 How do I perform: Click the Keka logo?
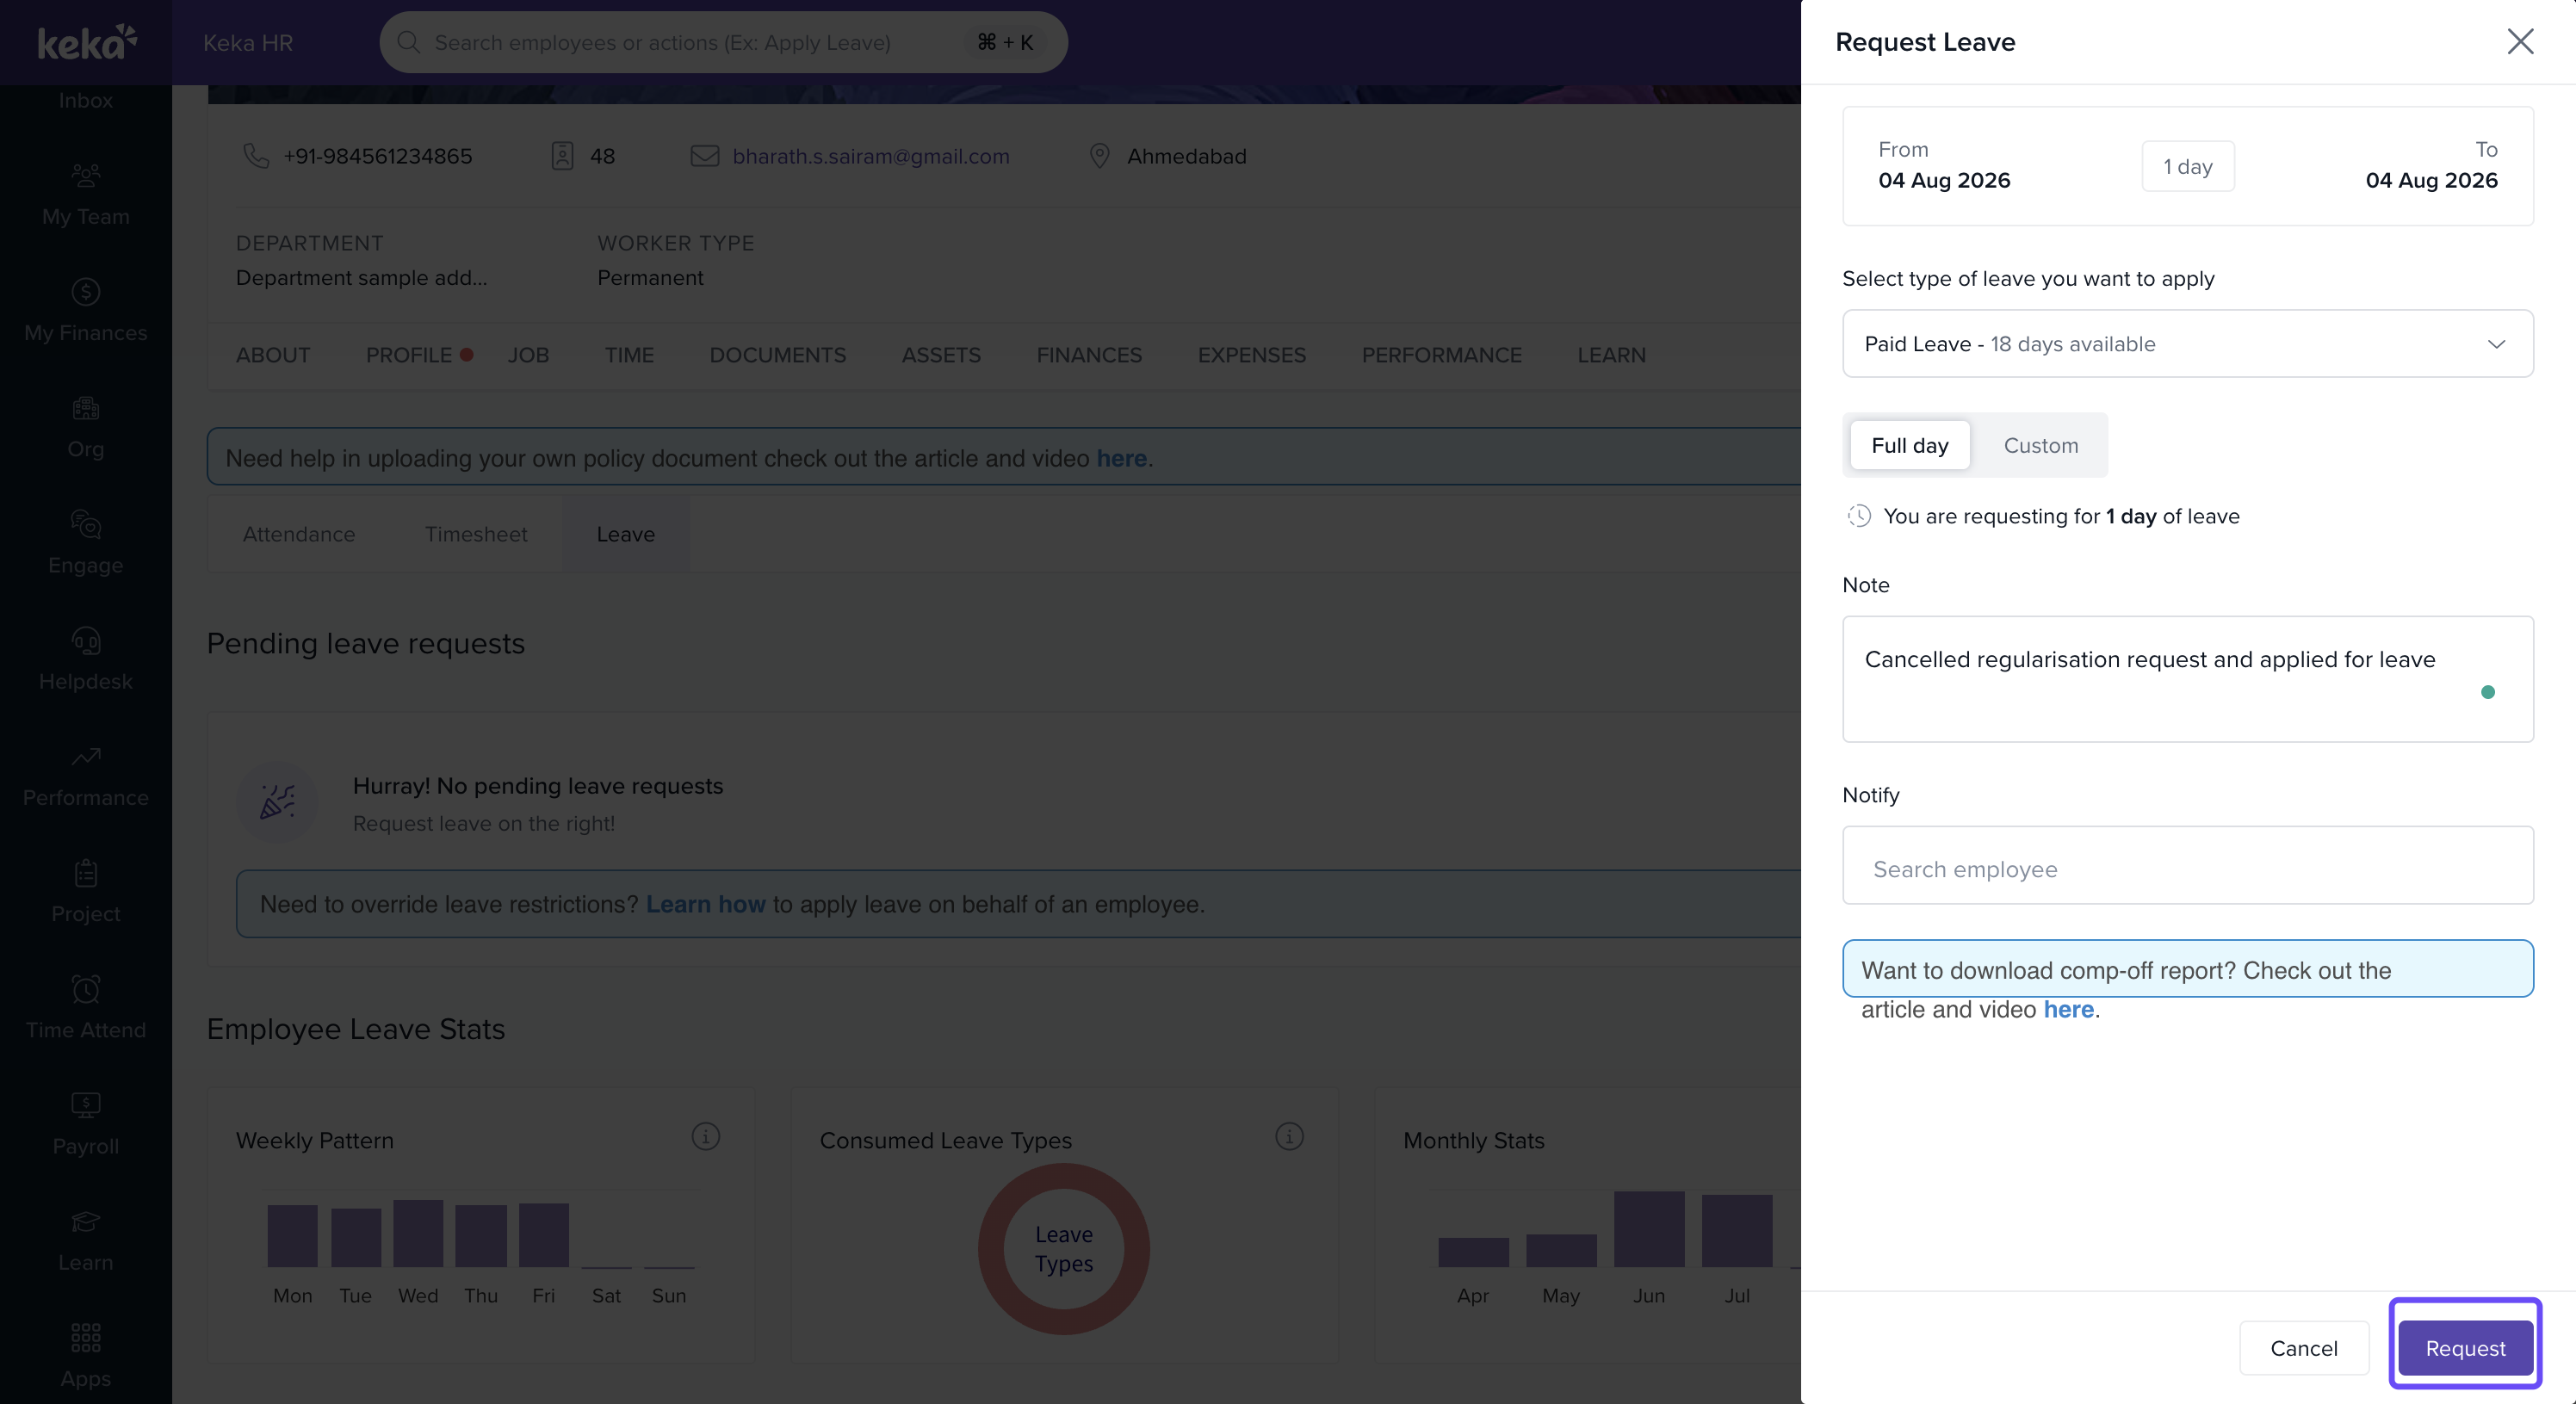tap(86, 42)
